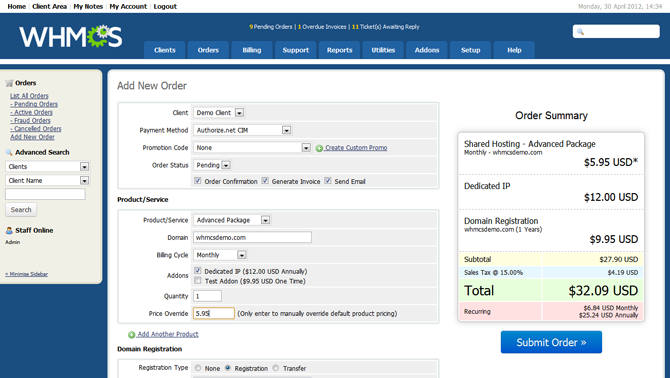Open the Setup navigation tab

pos(470,50)
